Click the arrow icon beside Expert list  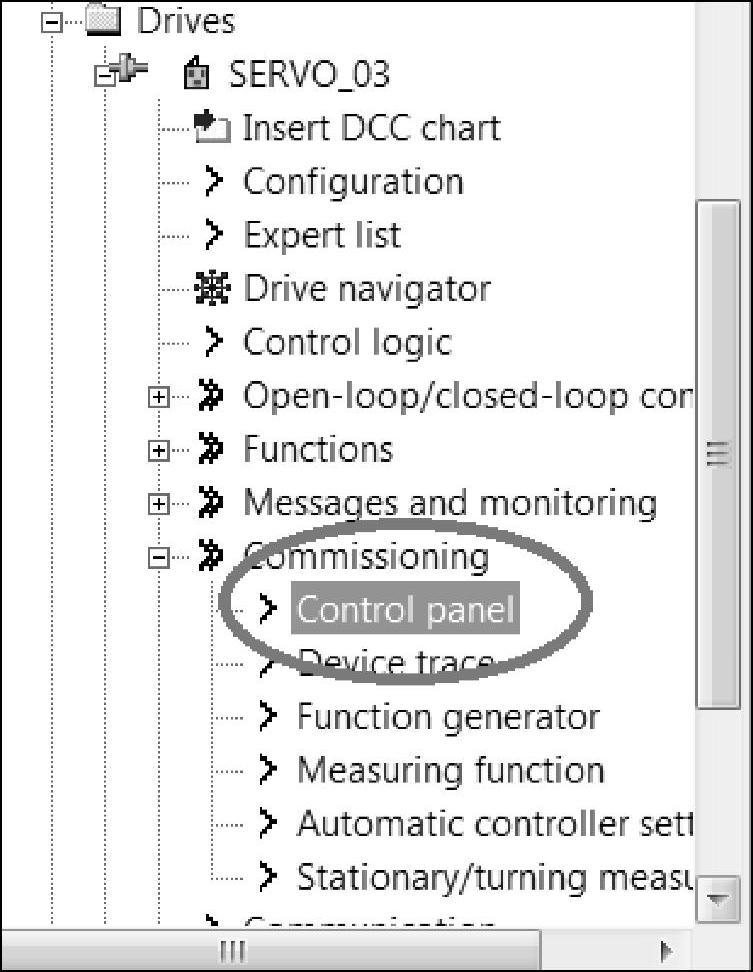point(212,235)
